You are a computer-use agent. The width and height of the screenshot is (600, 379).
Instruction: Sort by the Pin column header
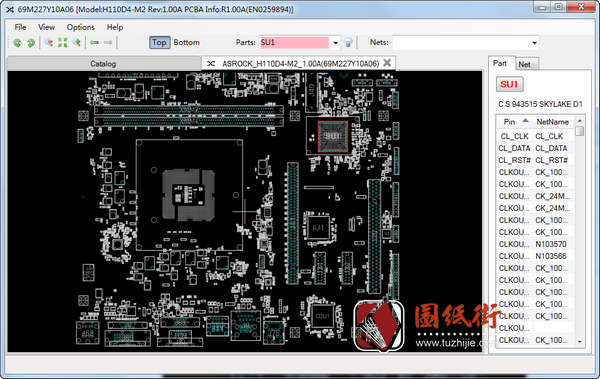pos(515,122)
